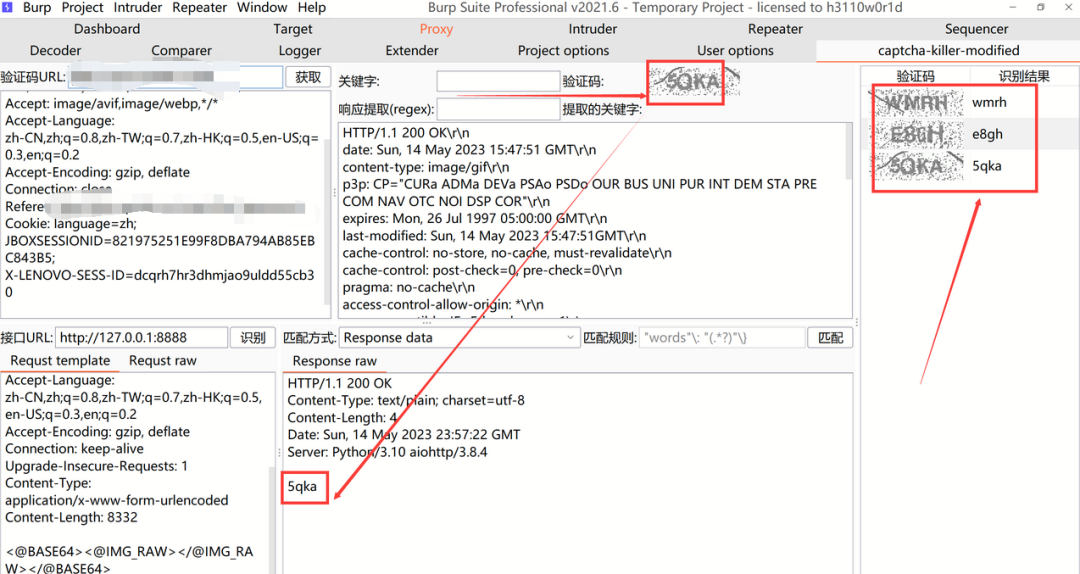Switch to the User options tab
Screen dimensions: 1080x574
point(735,50)
